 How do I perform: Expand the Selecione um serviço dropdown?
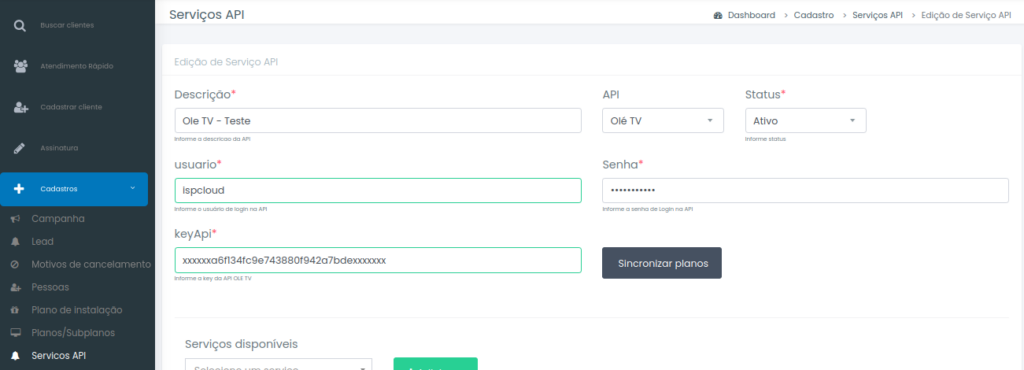pyautogui.click(x=279, y=364)
